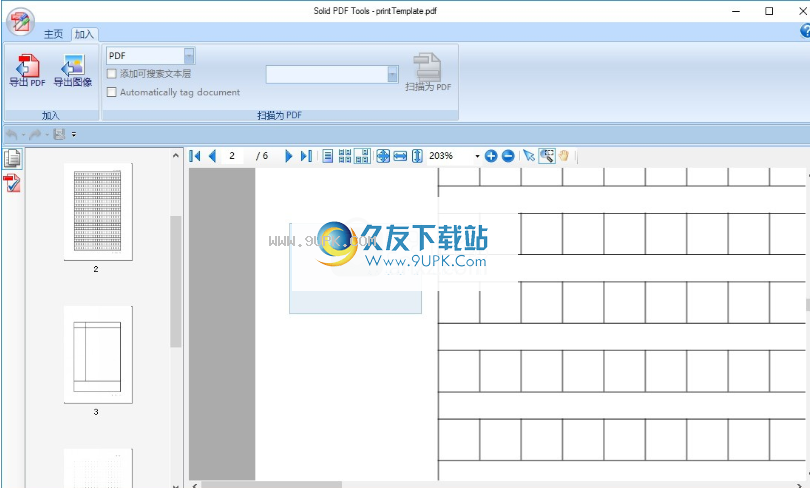This screenshot has width=810, height=488.
Task: Switch to the 加入 ribbon tab
Action: tap(84, 35)
